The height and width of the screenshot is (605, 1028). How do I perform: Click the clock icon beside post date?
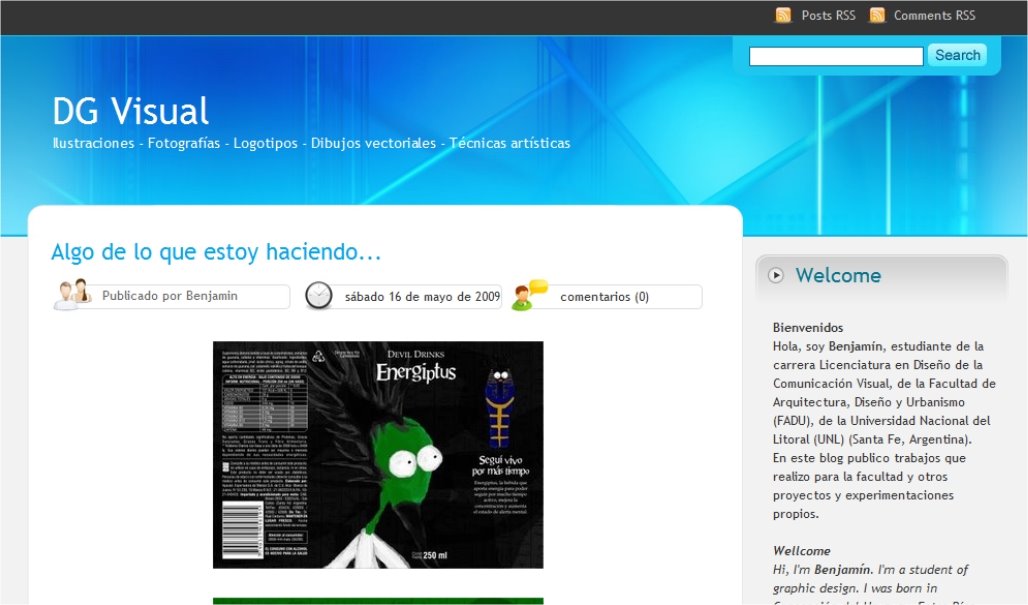coord(319,295)
